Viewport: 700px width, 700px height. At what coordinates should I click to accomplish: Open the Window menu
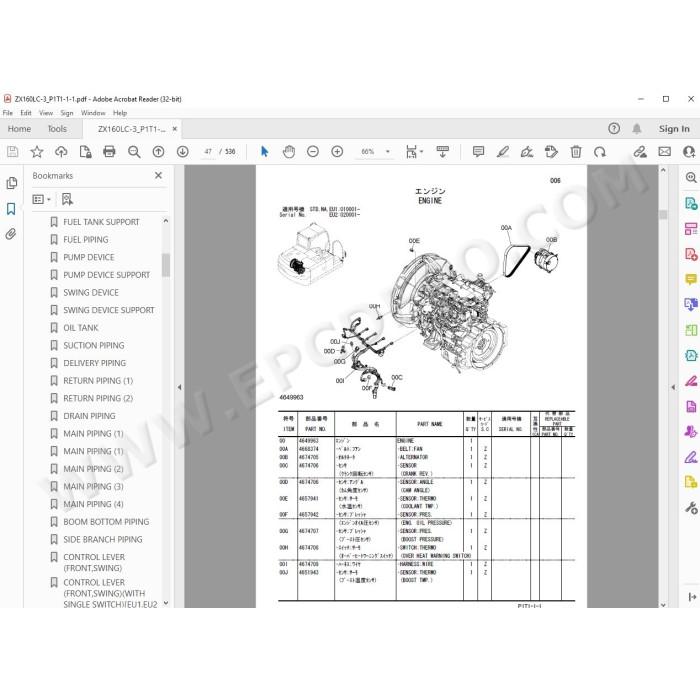pos(93,113)
